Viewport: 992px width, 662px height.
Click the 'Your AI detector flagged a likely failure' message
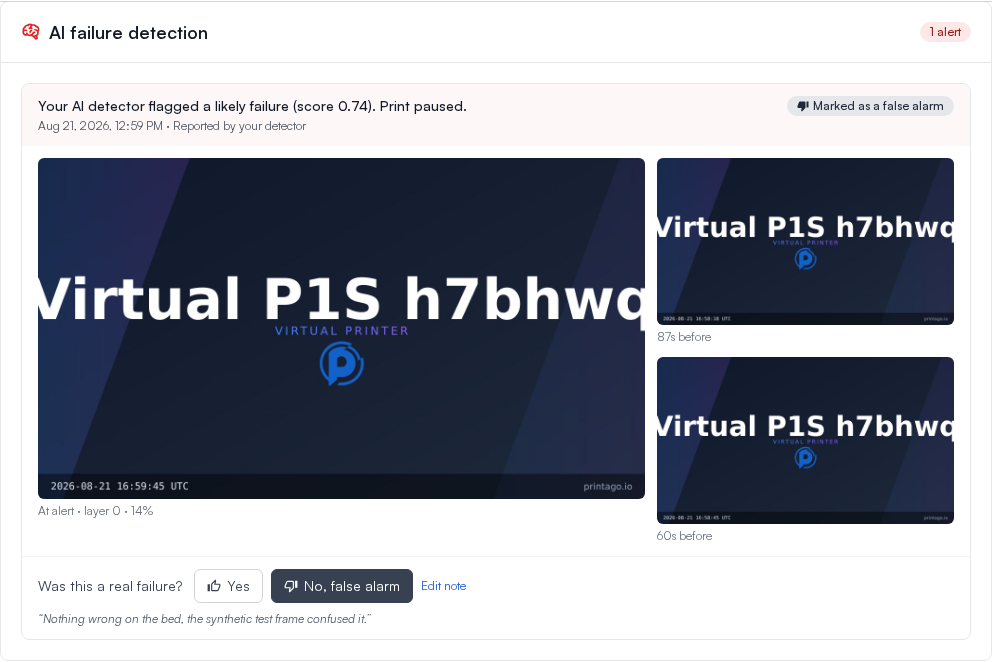point(252,106)
